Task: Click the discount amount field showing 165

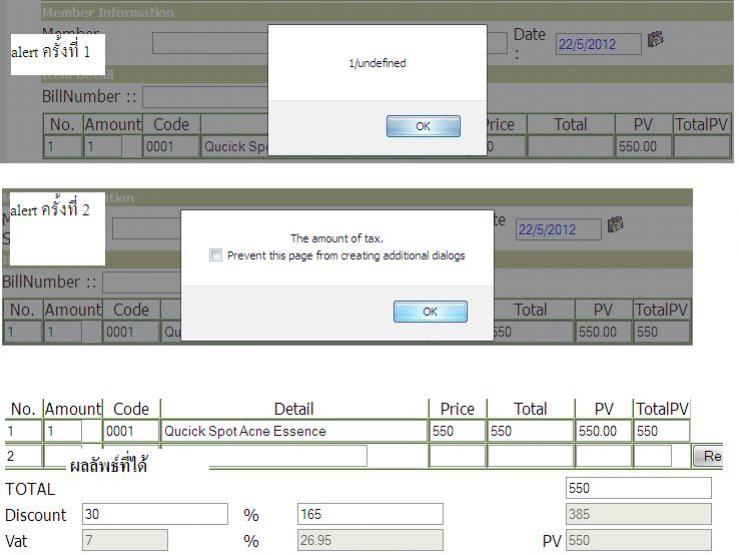Action: point(370,514)
